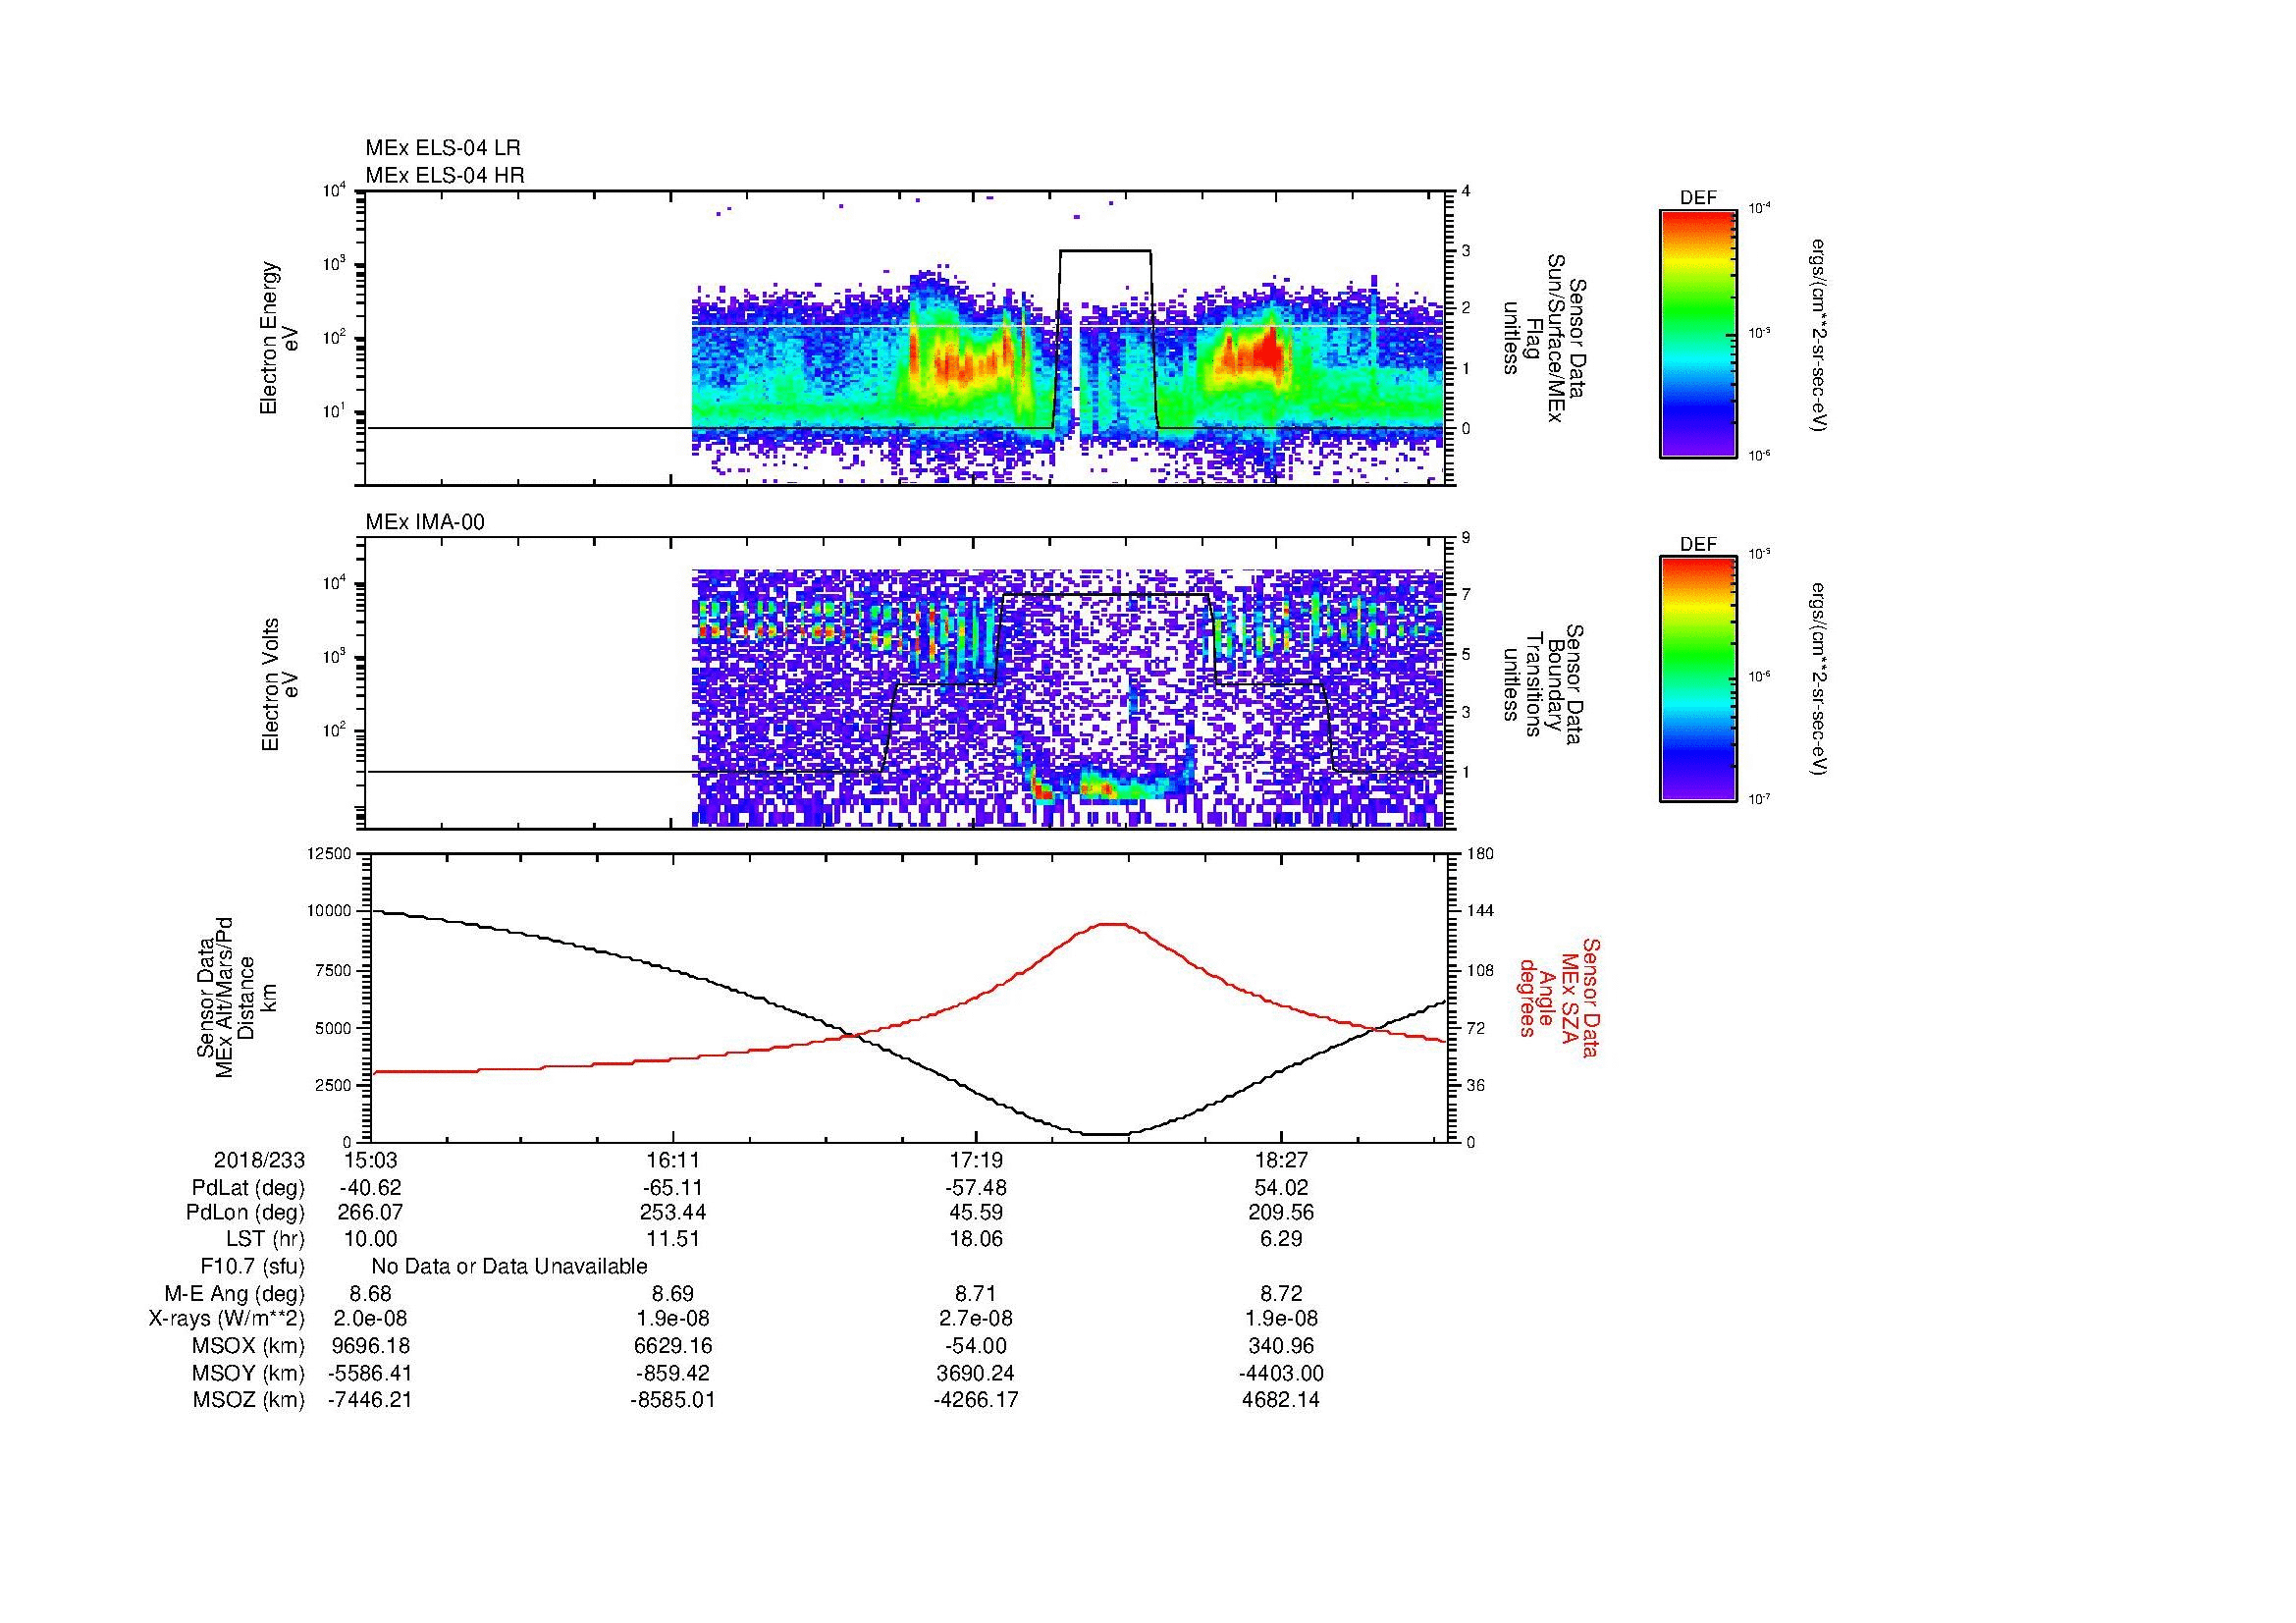Image resolution: width=2296 pixels, height=1623 pixels.
Task: Click the 'MEx ELS-04 LR' title text
Action: click(x=443, y=148)
